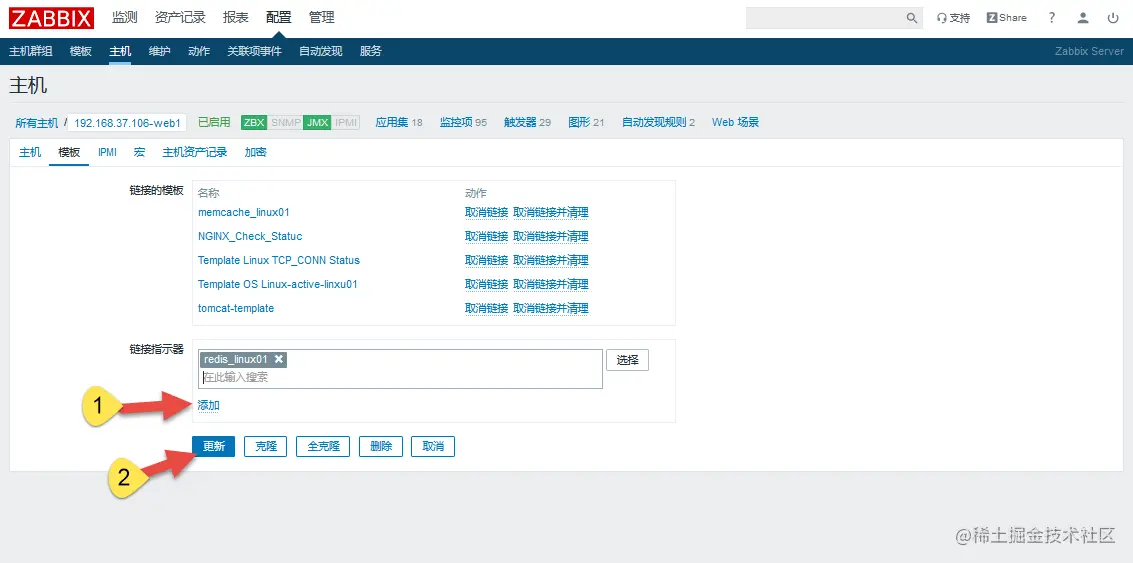This screenshot has height=563, width=1133.
Task: Click the 192.168.37.106-web1 host breadcrumb
Action: (127, 123)
